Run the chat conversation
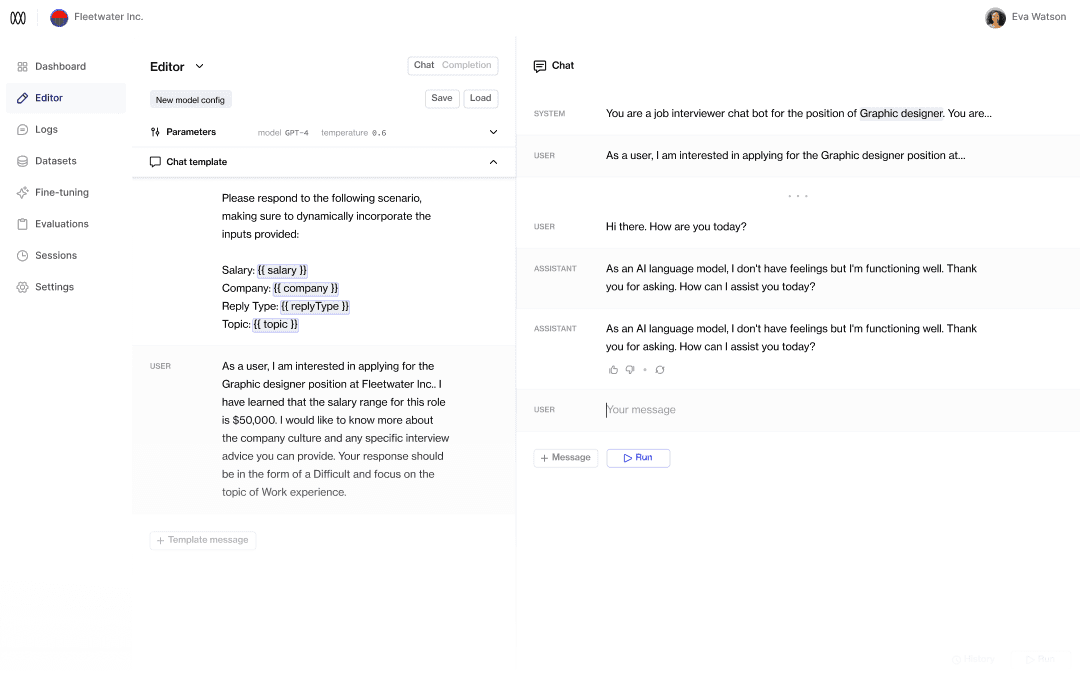 tap(638, 457)
